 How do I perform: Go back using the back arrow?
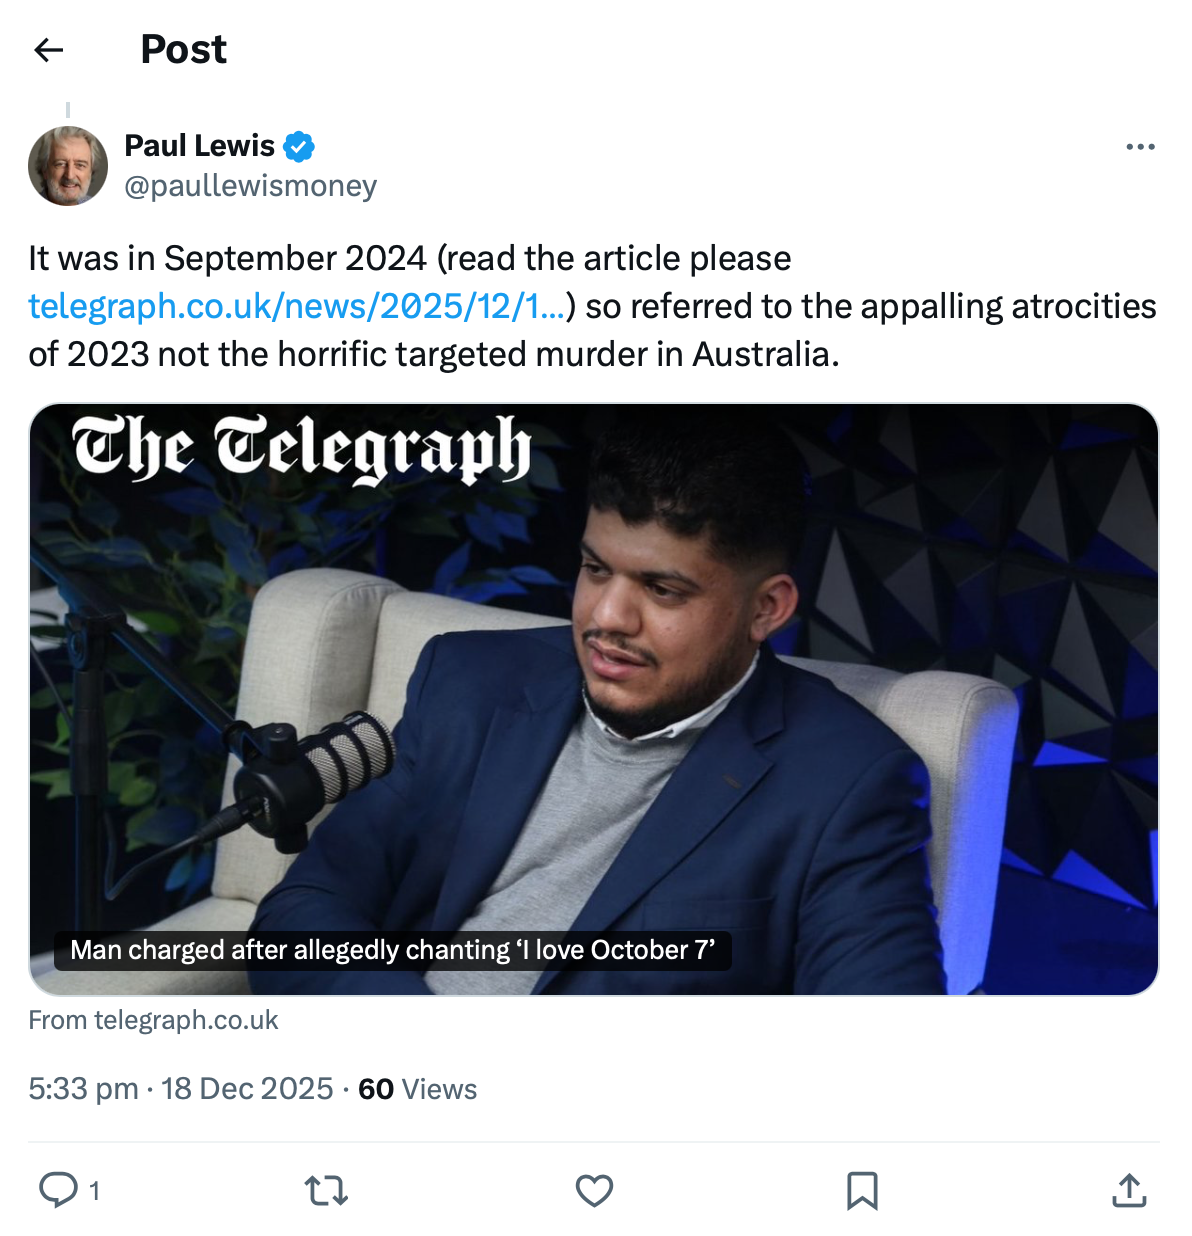[x=49, y=50]
